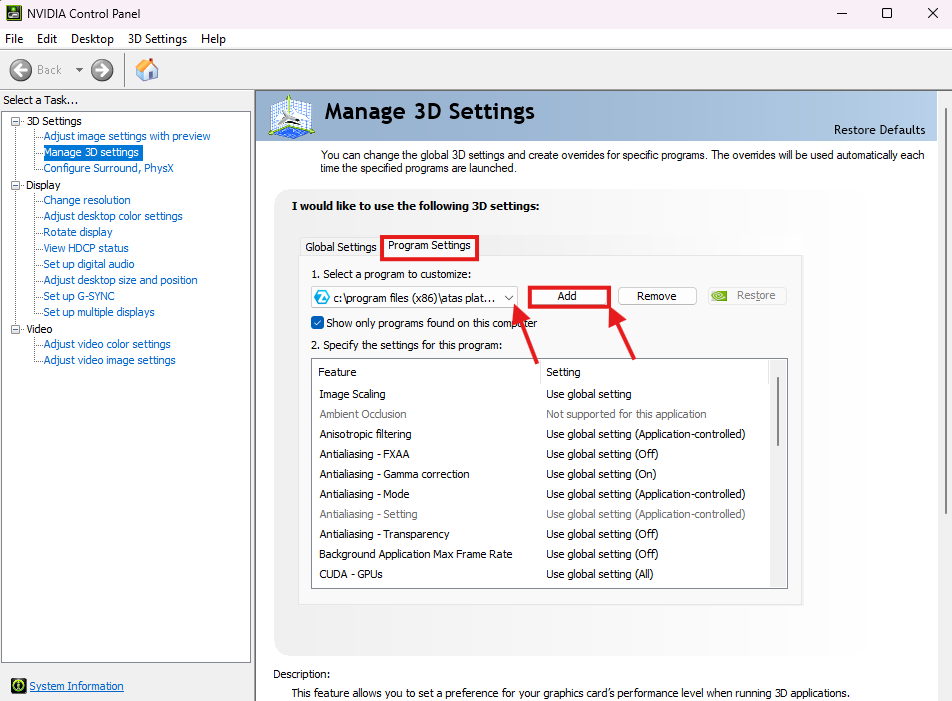Toggle Show only programs found on this computer
This screenshot has width=952, height=701.
[317, 322]
